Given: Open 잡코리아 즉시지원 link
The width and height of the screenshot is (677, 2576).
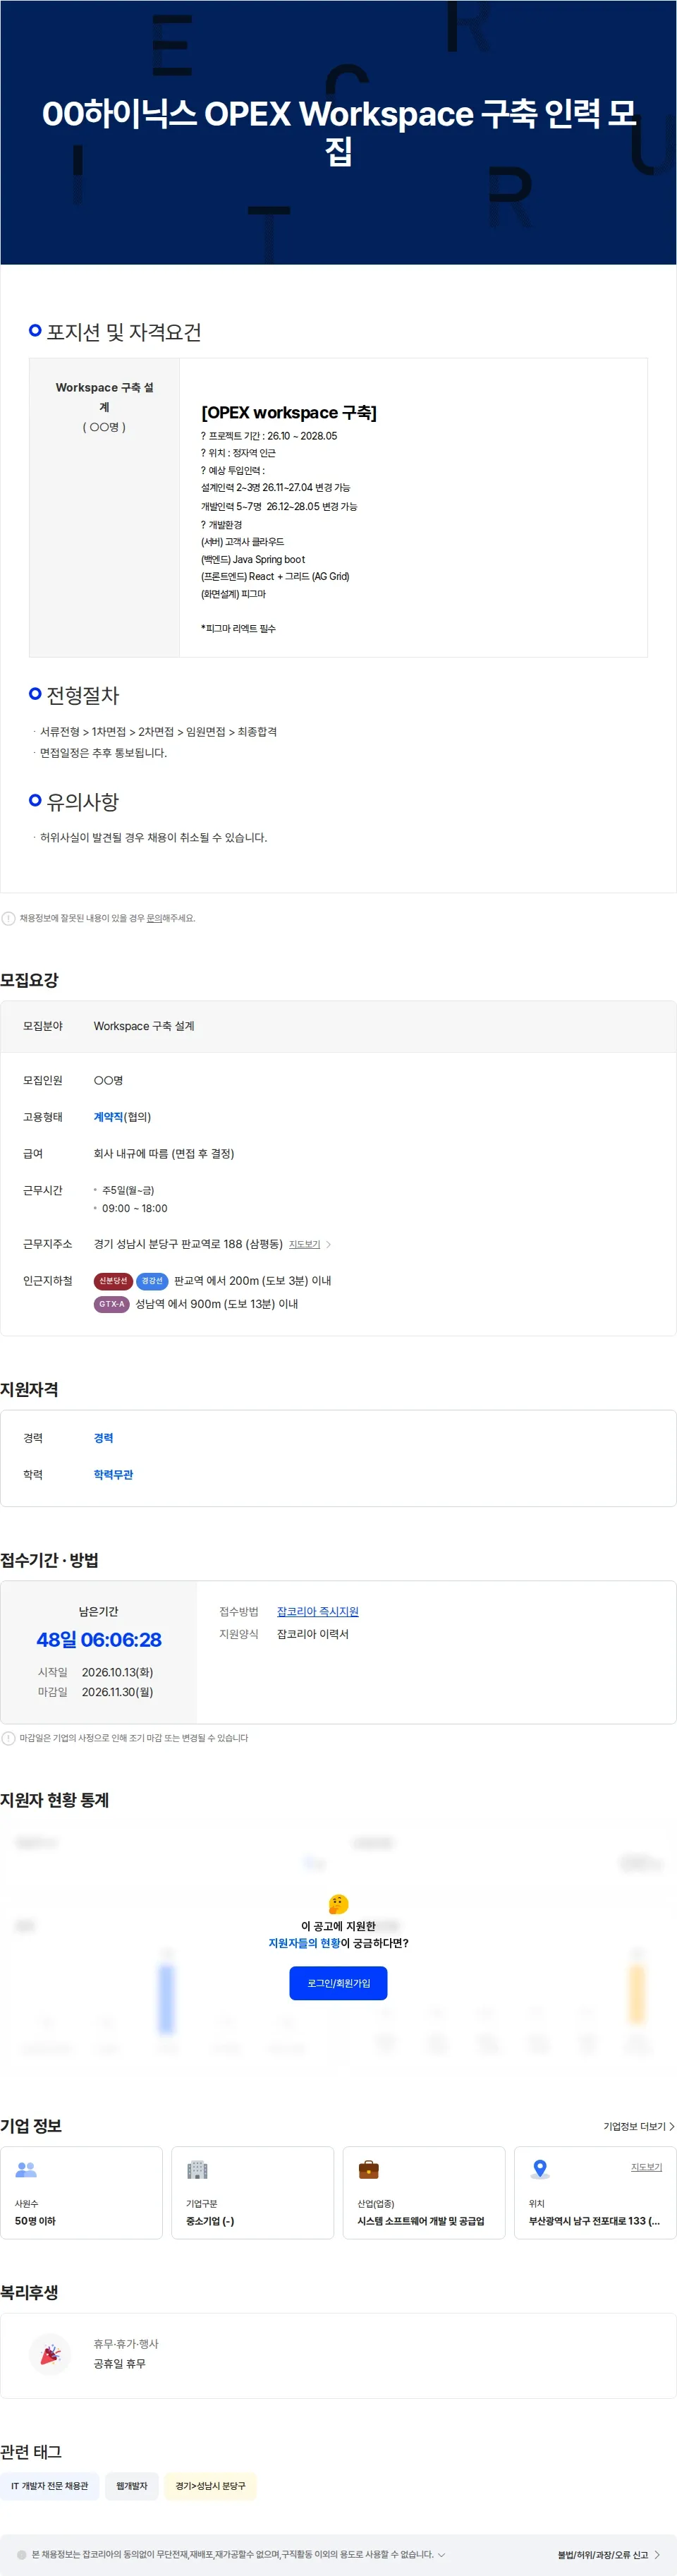Looking at the screenshot, I should tap(317, 1611).
